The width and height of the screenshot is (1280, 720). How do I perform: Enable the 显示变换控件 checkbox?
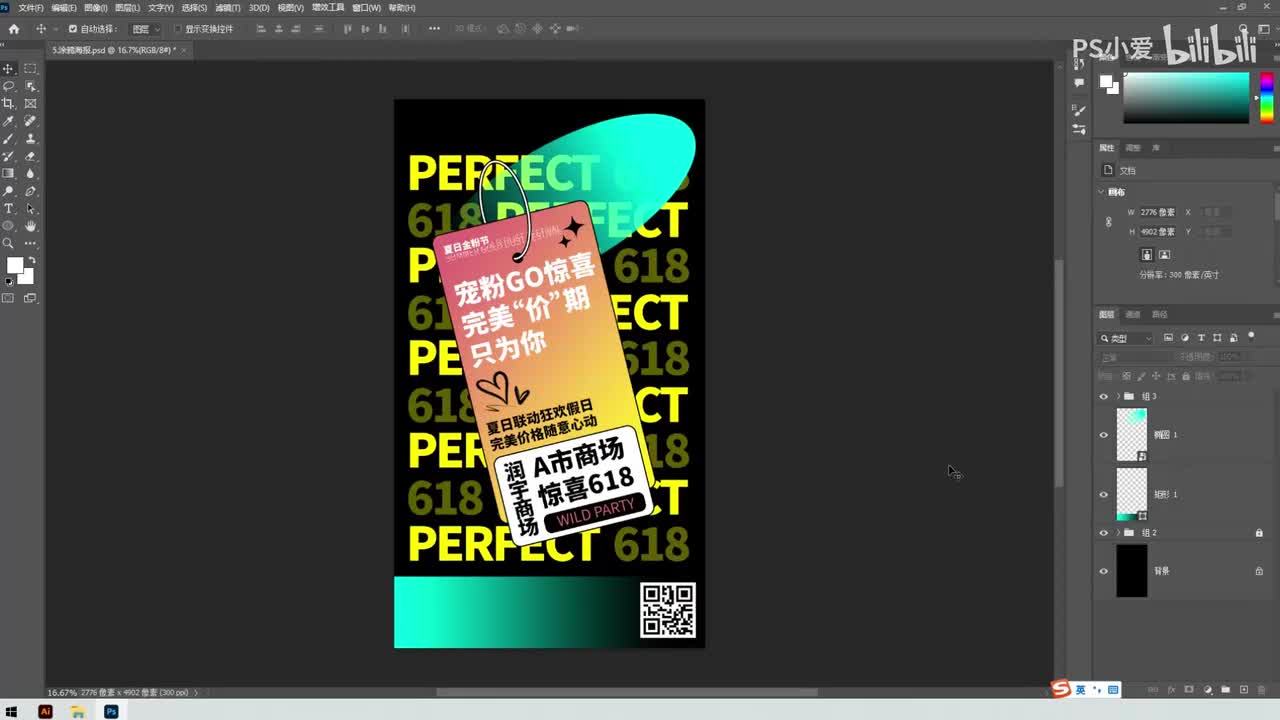pyautogui.click(x=177, y=29)
